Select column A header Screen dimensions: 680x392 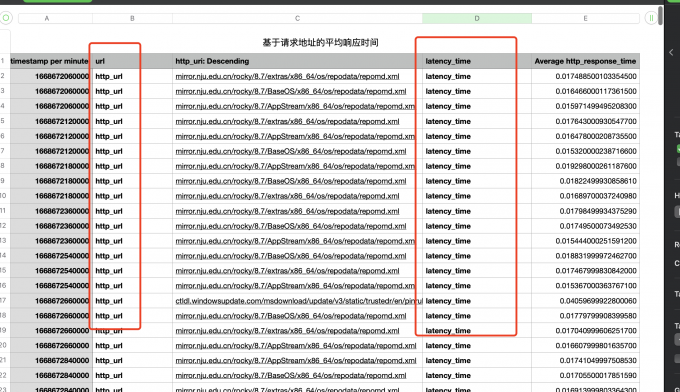pyautogui.click(x=46, y=18)
